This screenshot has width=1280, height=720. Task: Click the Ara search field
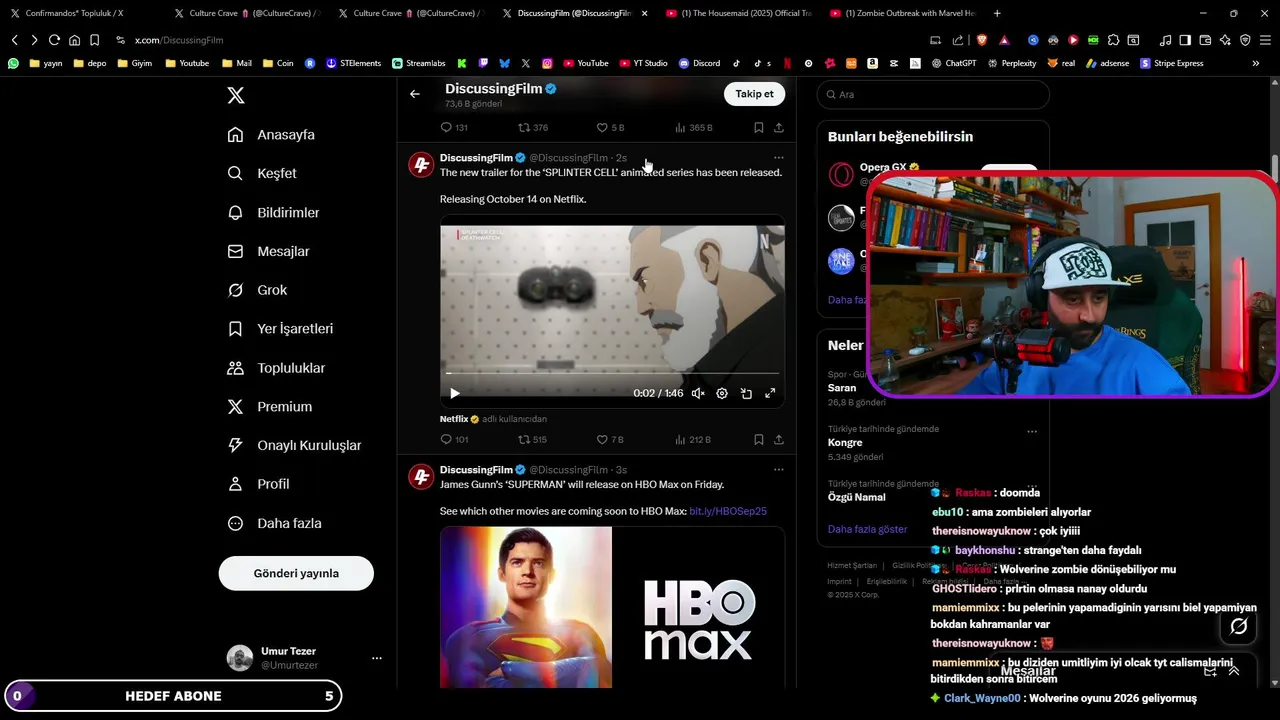[933, 94]
